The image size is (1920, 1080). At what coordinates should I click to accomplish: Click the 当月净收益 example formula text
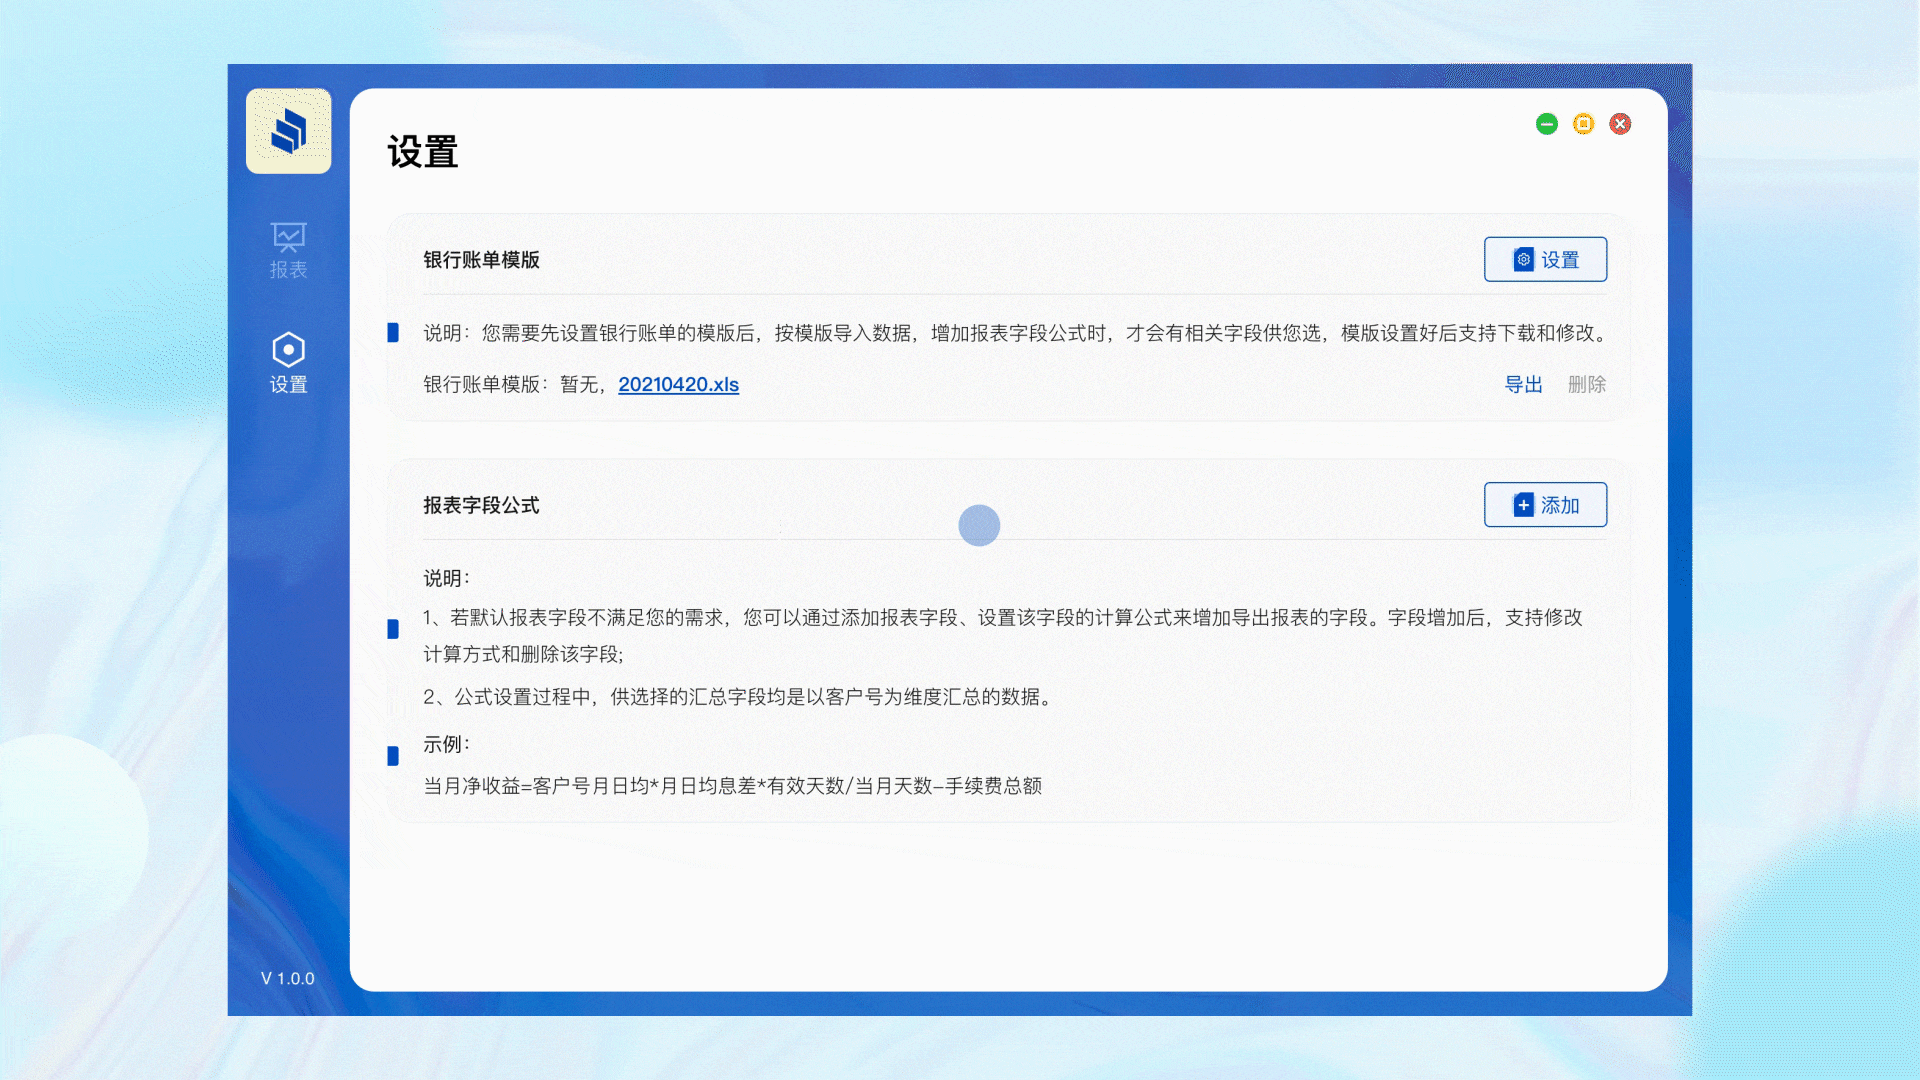(x=732, y=787)
